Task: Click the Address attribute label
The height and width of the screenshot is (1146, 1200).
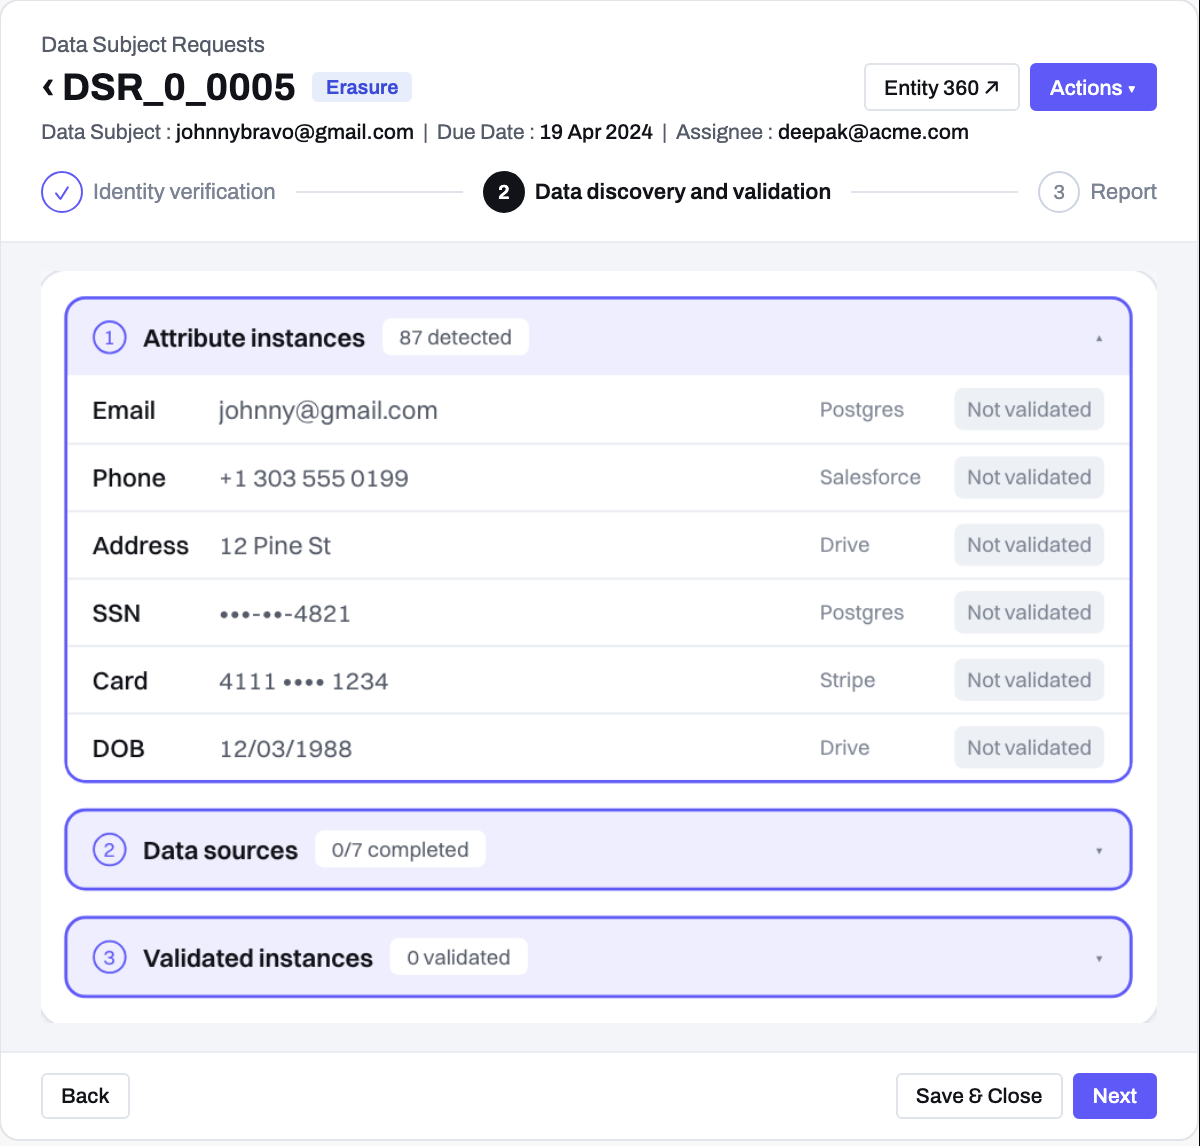Action: [x=141, y=546]
